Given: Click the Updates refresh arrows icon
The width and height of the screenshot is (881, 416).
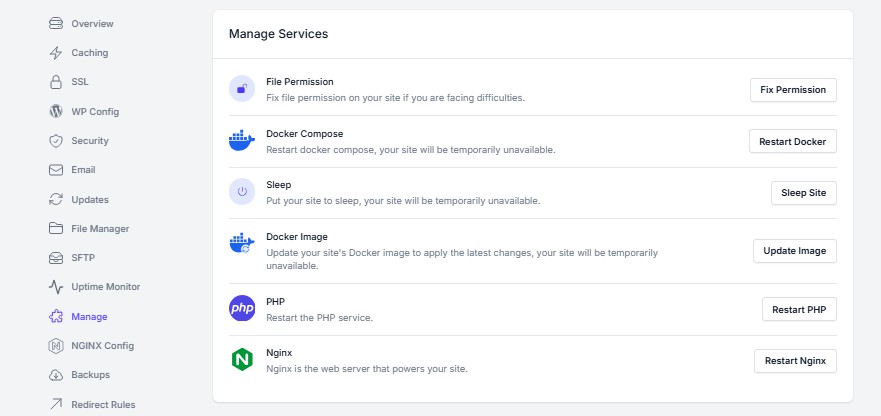Looking at the screenshot, I should point(56,200).
